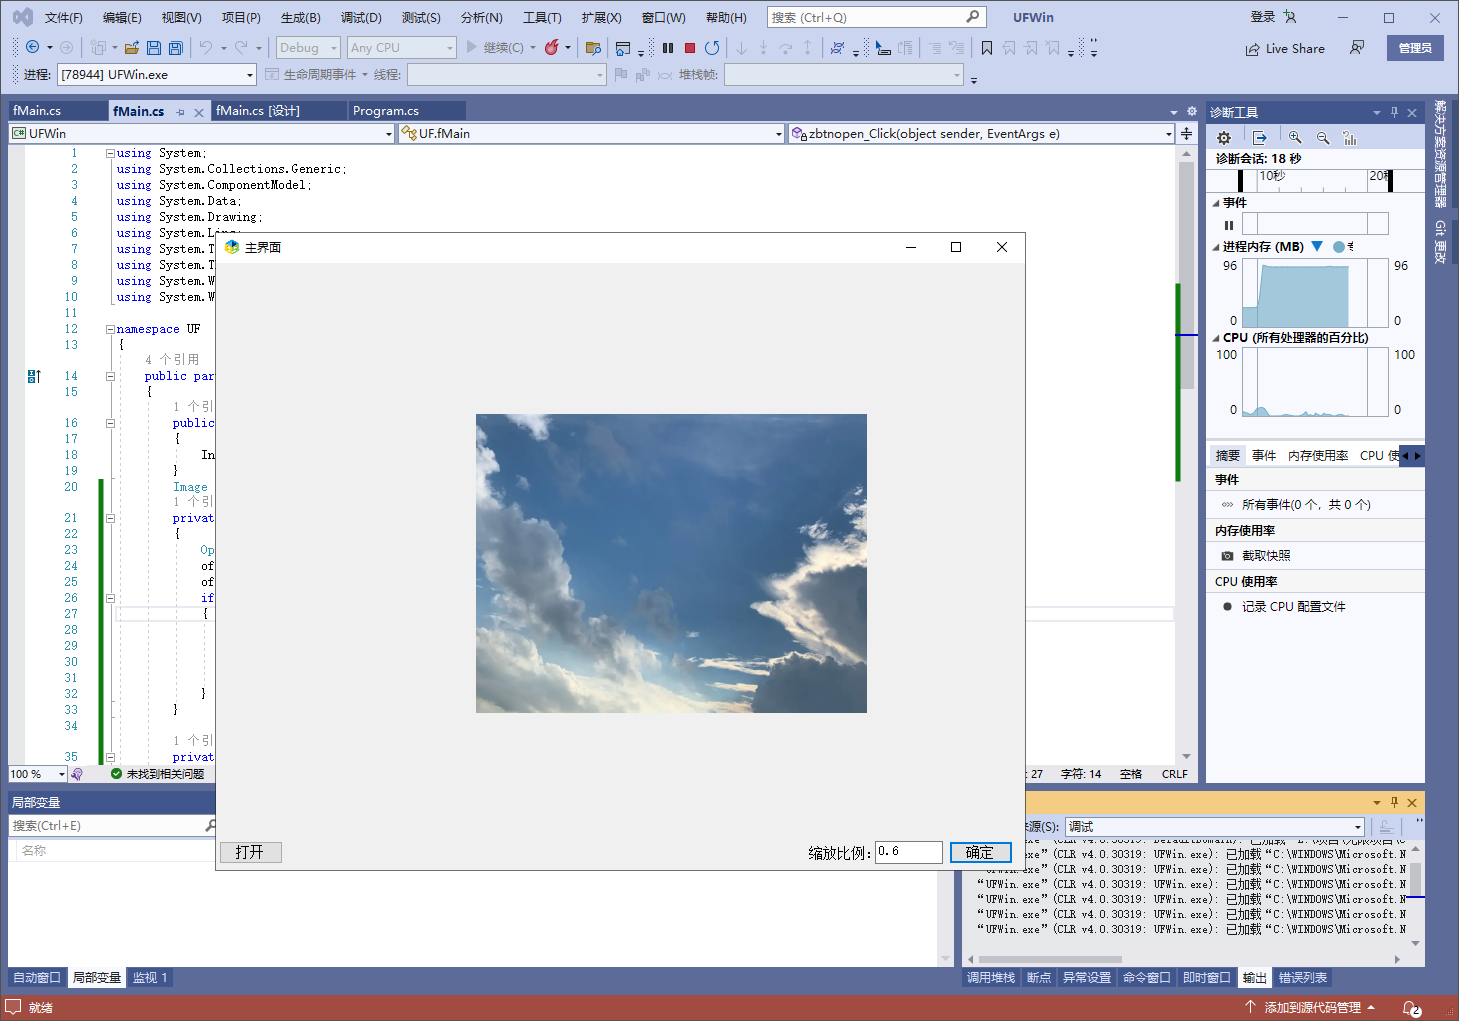Screen dimensions: 1459x1021
Task: Open file with folder icon
Action: (132, 48)
